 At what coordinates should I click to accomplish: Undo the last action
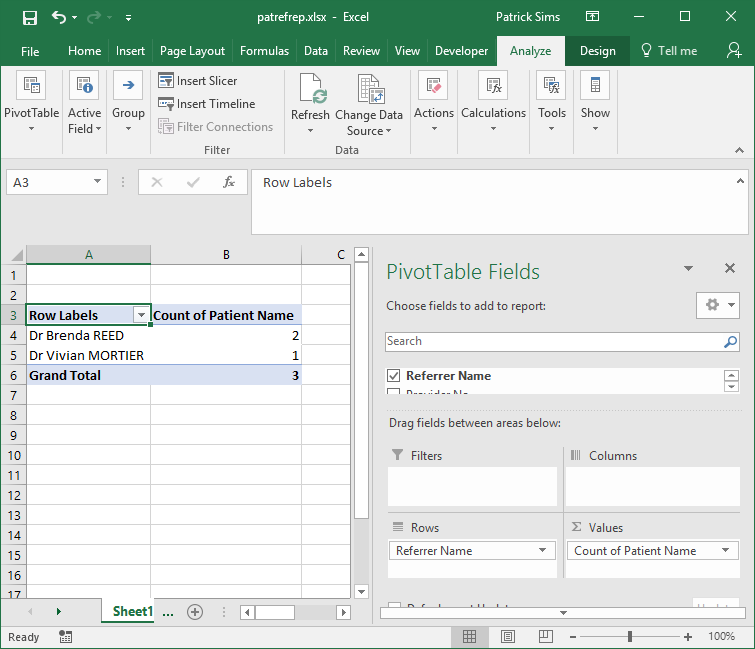[x=59, y=18]
